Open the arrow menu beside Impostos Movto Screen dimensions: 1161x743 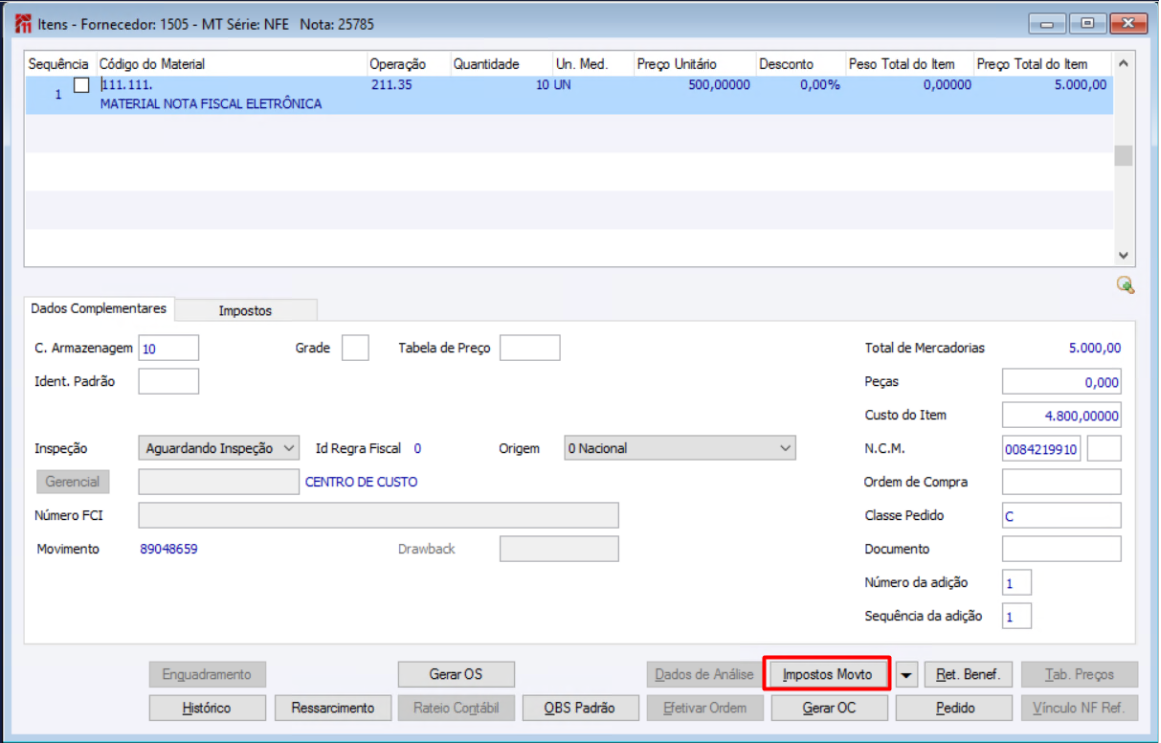point(906,675)
